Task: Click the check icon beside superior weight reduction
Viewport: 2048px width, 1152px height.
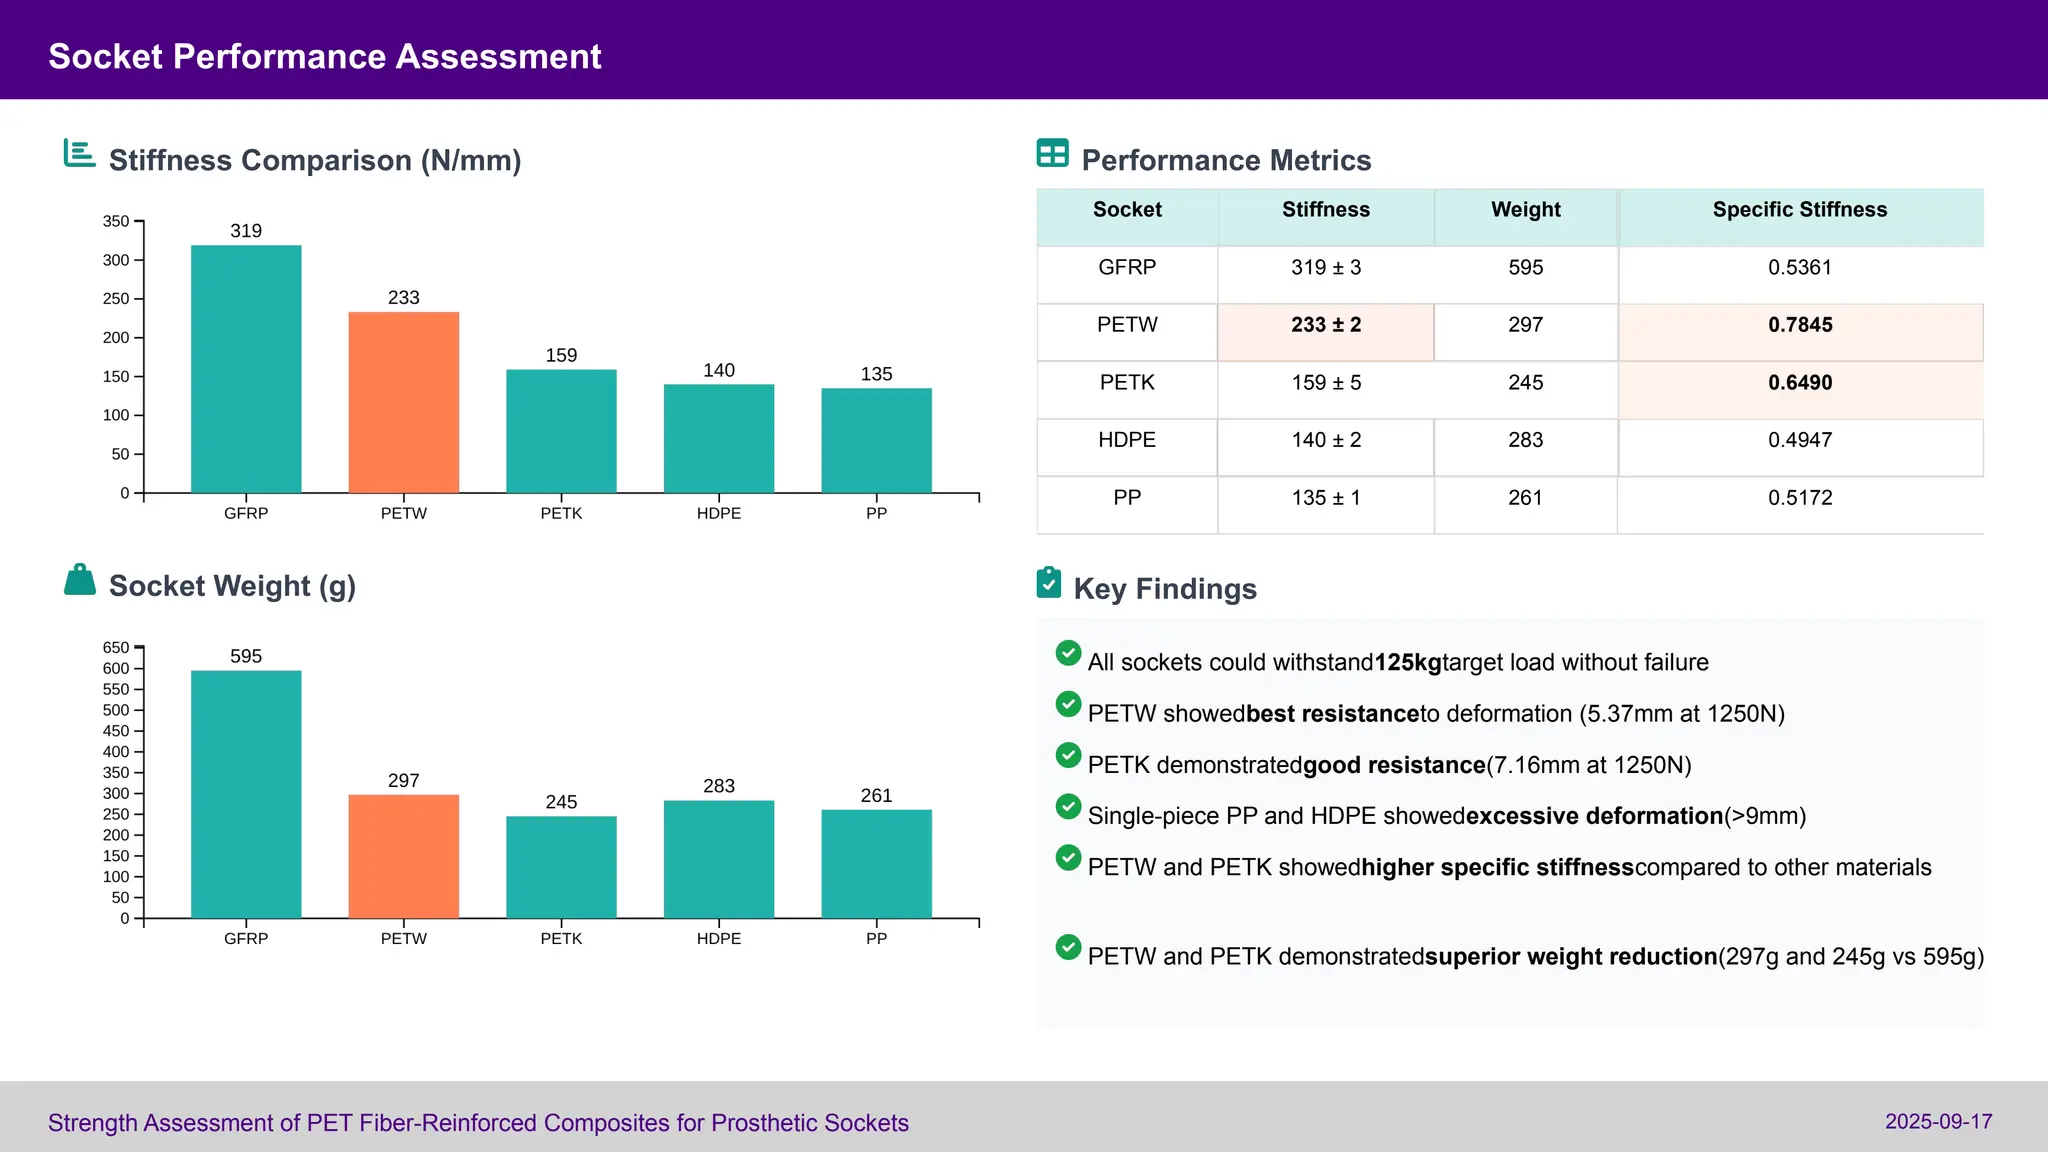Action: 1068,947
